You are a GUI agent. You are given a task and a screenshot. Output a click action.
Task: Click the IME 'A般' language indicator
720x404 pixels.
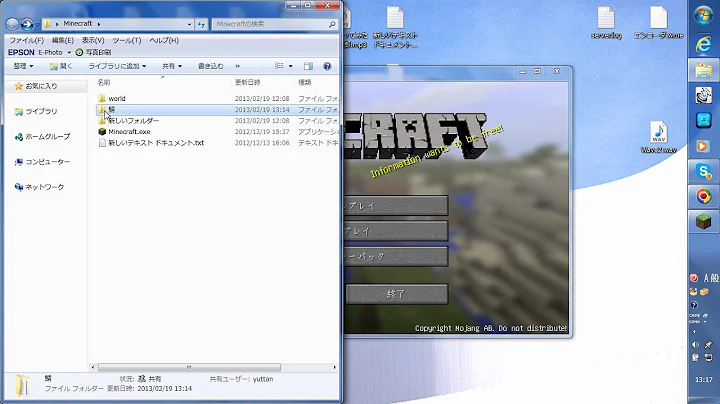(711, 278)
